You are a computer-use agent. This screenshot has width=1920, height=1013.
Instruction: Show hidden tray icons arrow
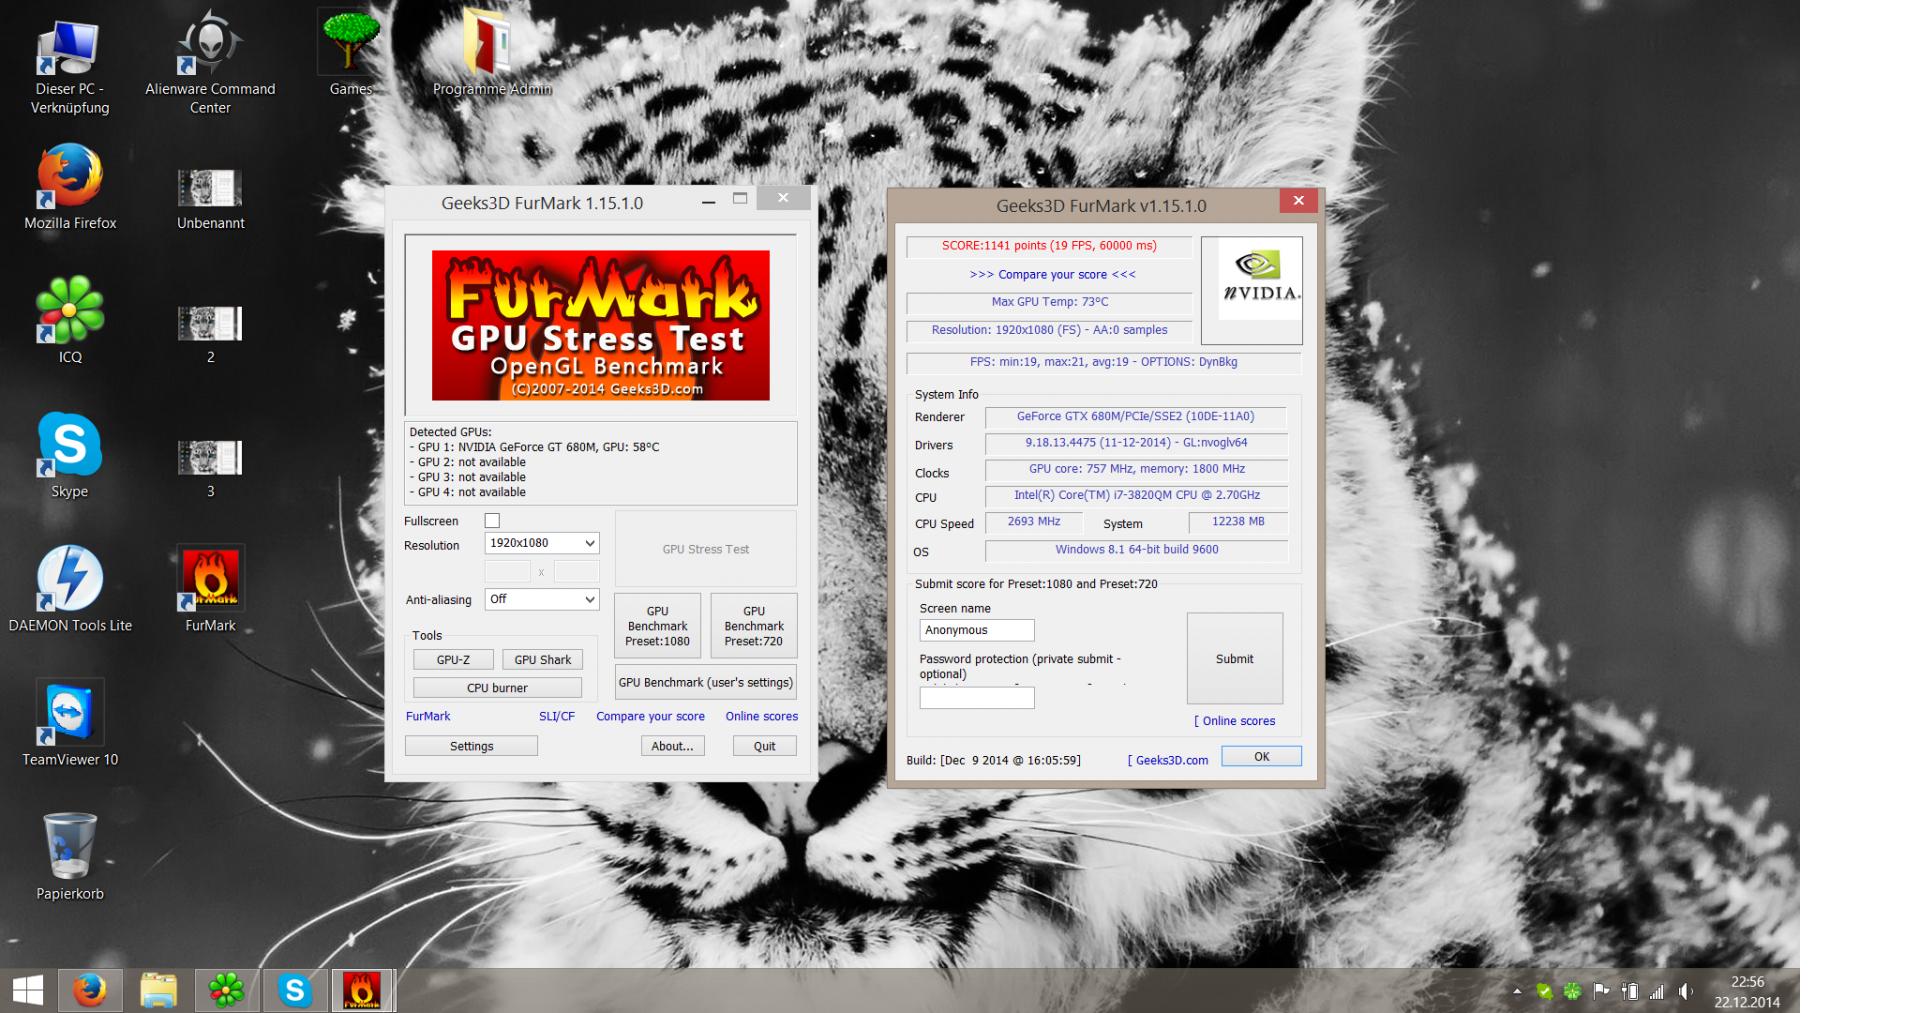coord(1517,992)
